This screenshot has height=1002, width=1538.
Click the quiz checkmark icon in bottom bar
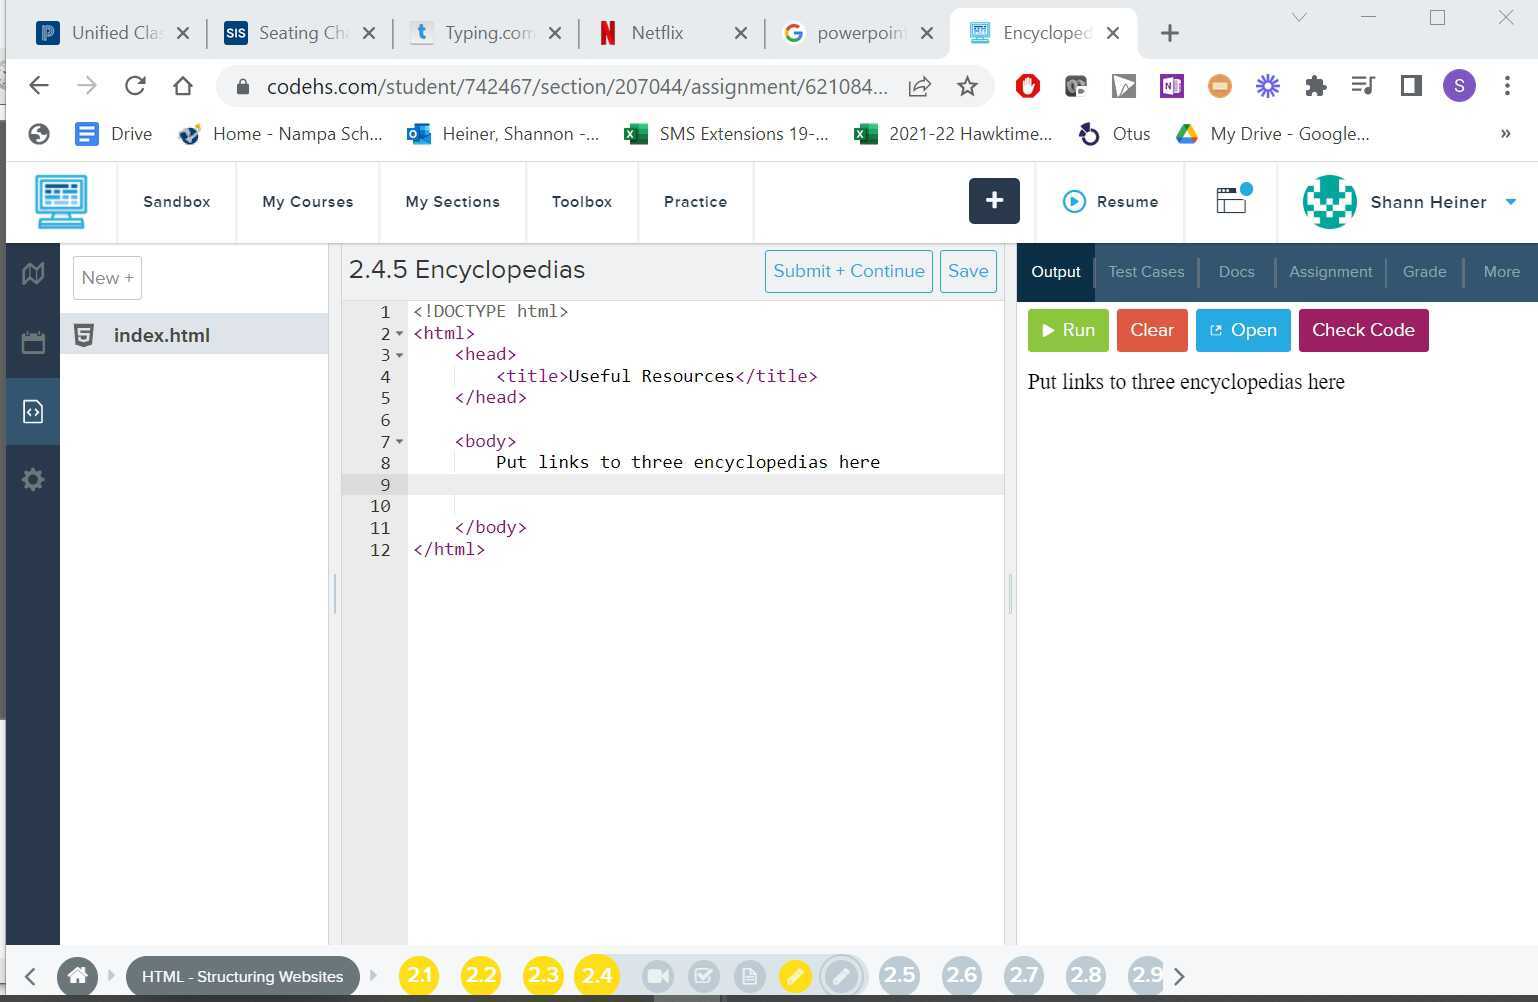(x=704, y=975)
